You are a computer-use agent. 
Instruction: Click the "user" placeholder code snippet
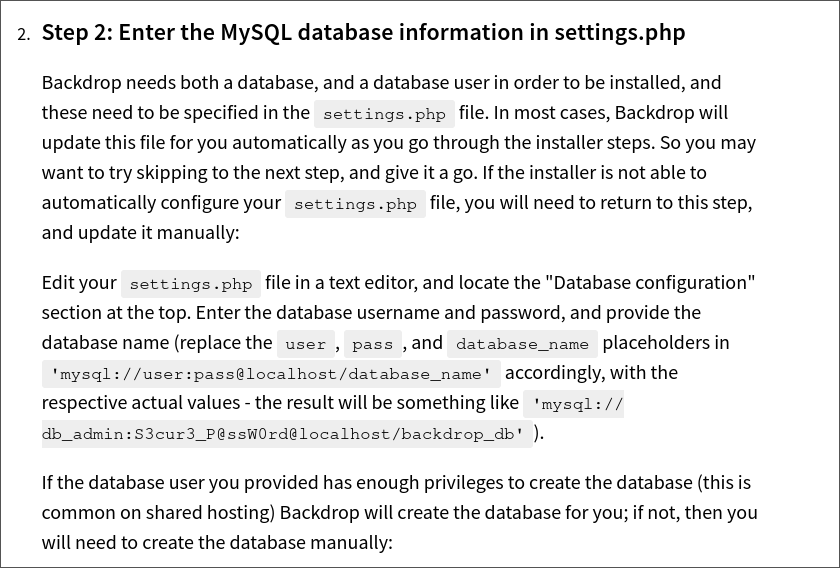[305, 344]
